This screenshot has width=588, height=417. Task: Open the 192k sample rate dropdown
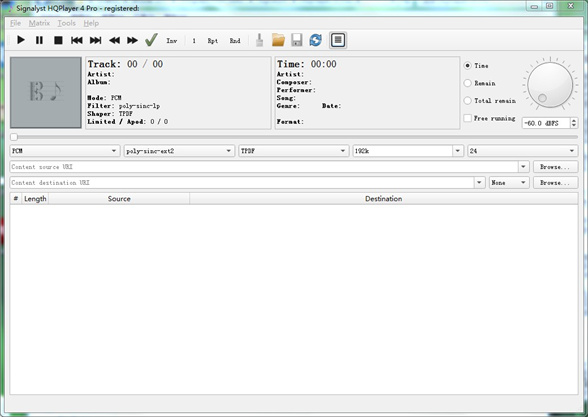408,151
